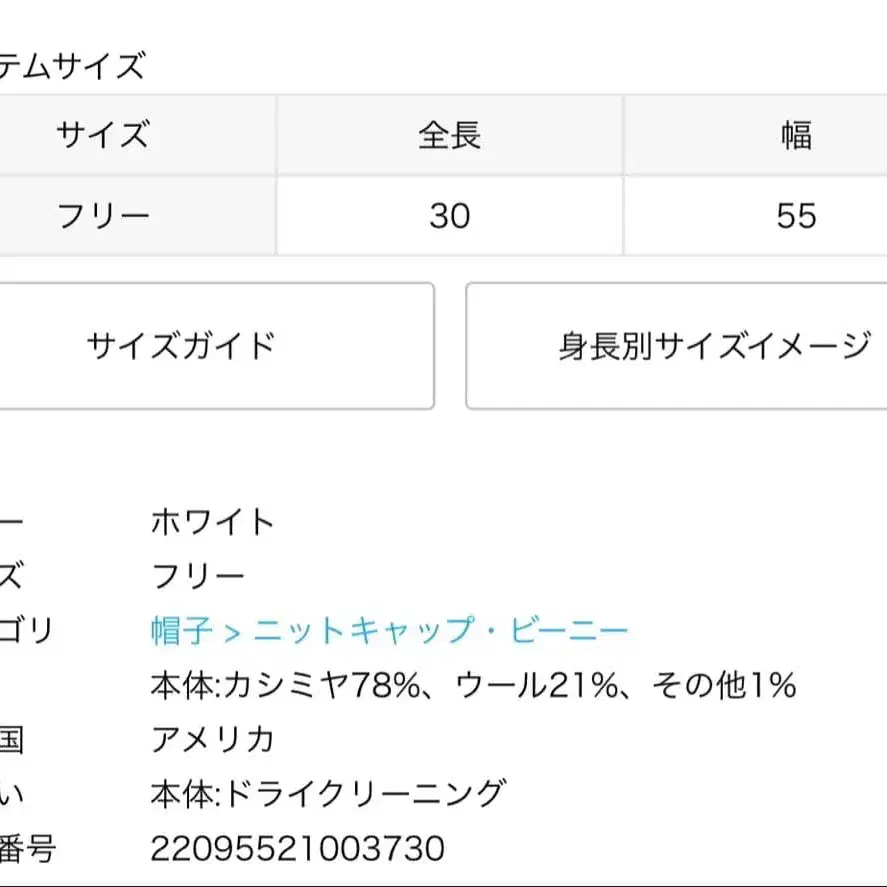Click the ウール21% material text
887x887 pixels.
pyautogui.click(x=537, y=684)
